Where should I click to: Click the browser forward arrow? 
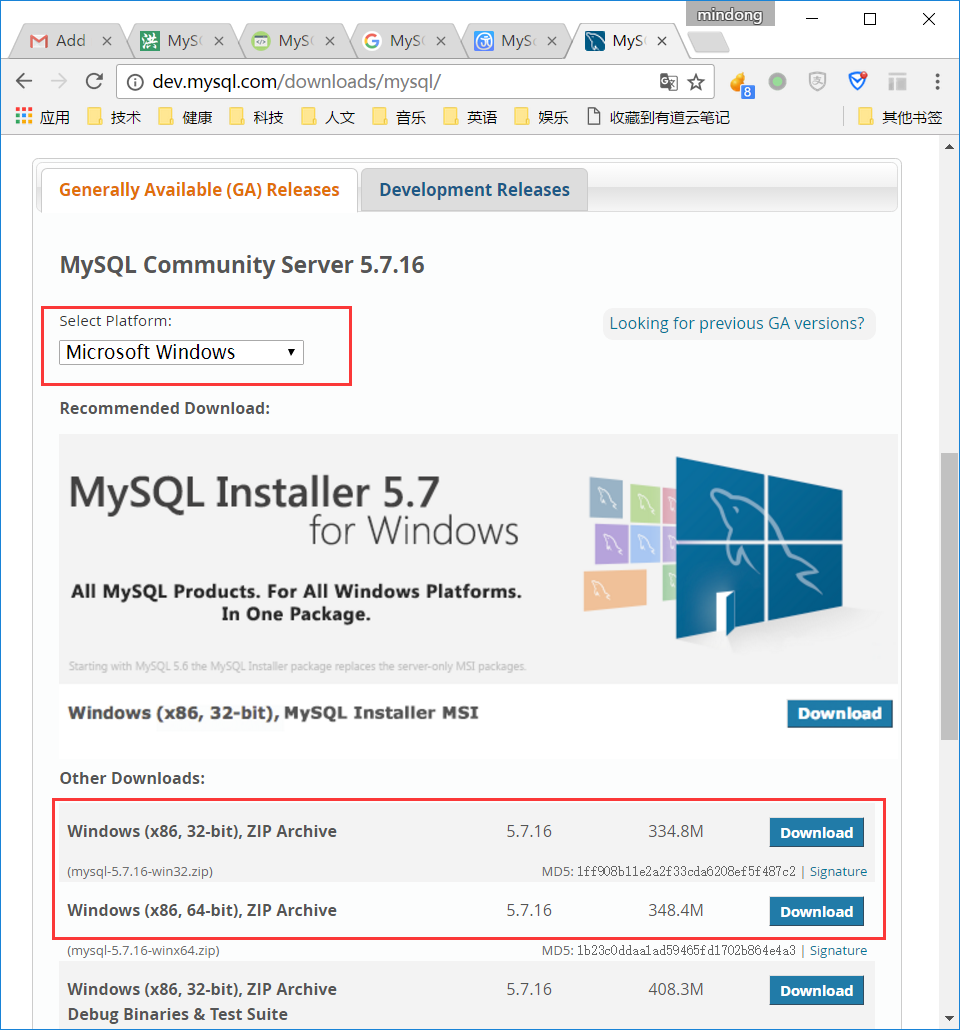tap(59, 81)
